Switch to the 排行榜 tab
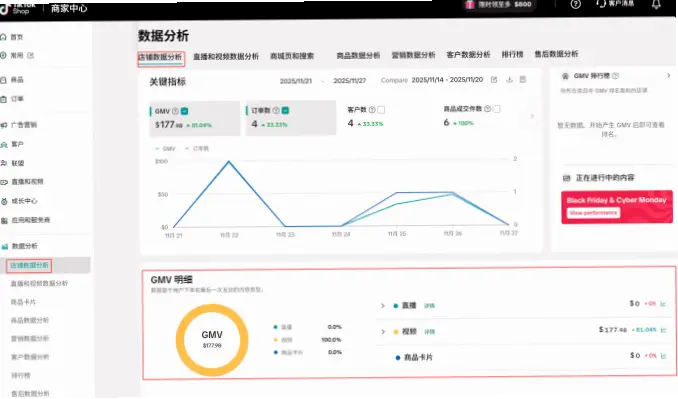 pyautogui.click(x=512, y=54)
